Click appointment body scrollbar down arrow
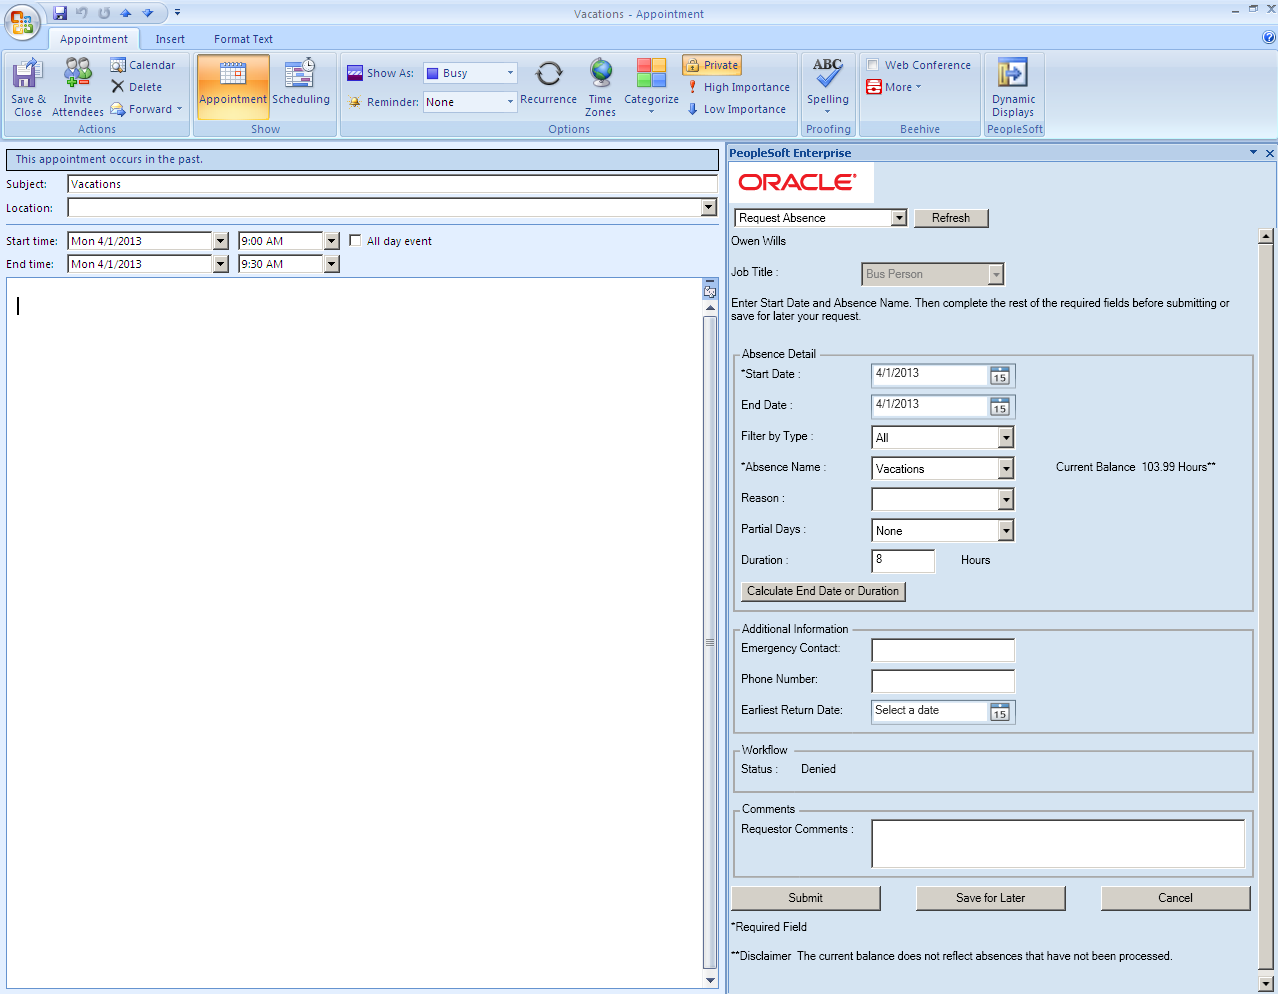This screenshot has width=1278, height=994. pyautogui.click(x=710, y=981)
